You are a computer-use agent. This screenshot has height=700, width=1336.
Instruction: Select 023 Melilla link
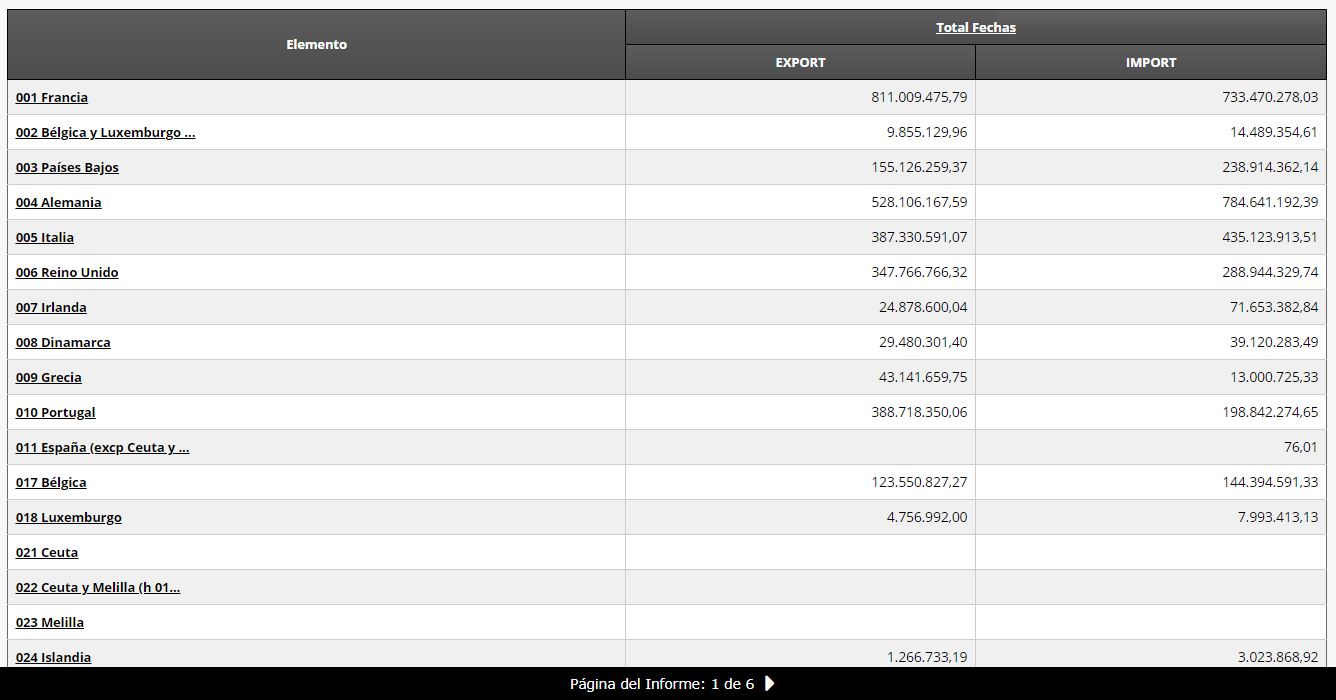point(50,623)
